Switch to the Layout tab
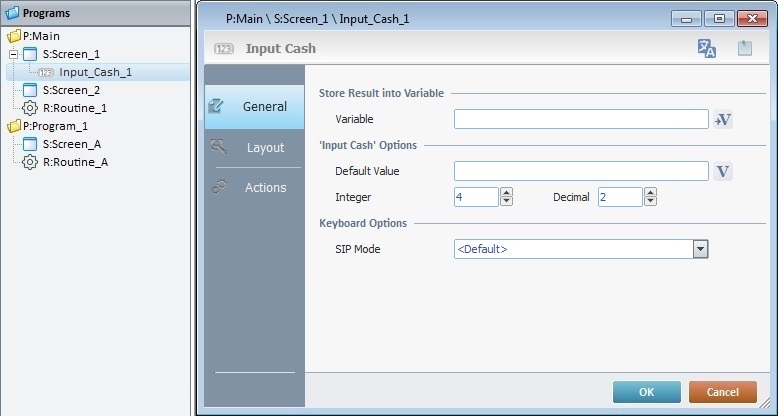 tap(265, 148)
